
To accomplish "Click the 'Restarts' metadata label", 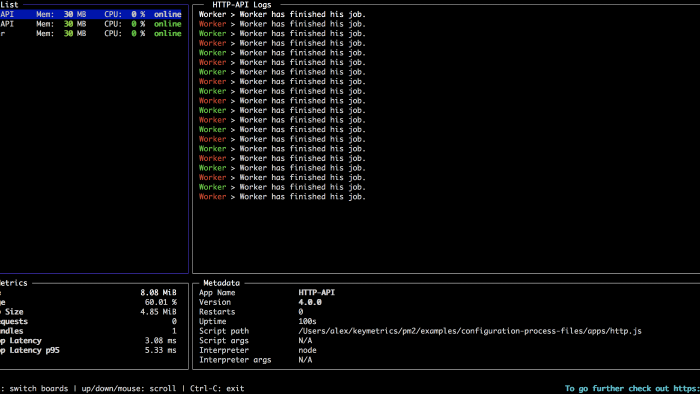I will point(217,312).
